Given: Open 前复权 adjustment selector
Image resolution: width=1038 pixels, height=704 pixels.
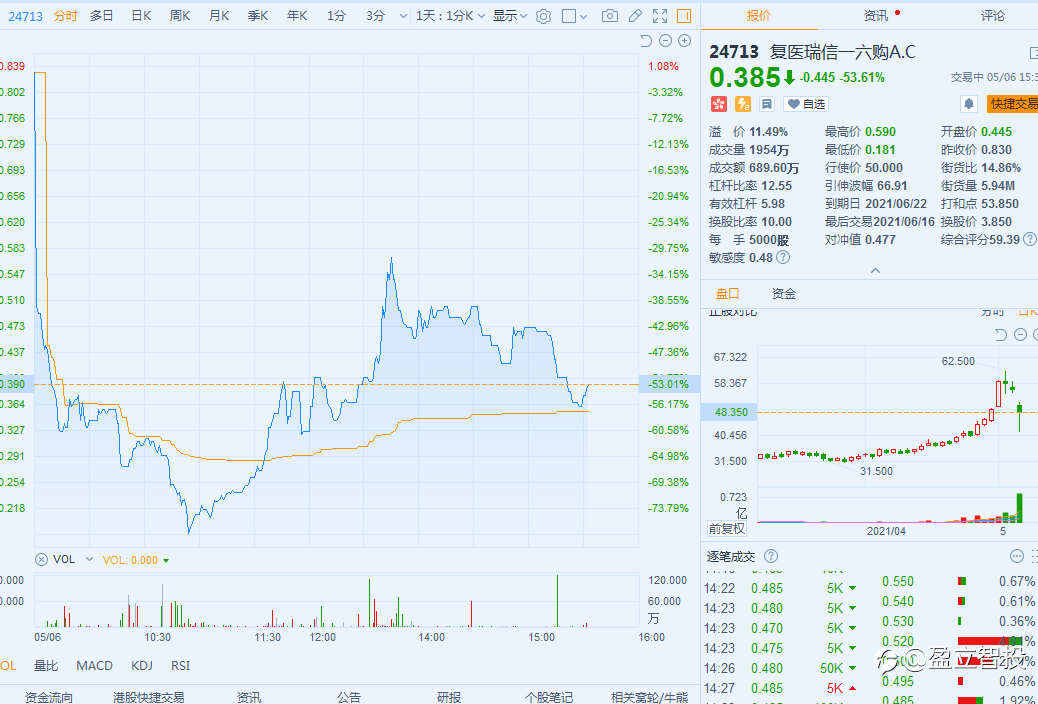Looking at the screenshot, I should point(727,528).
